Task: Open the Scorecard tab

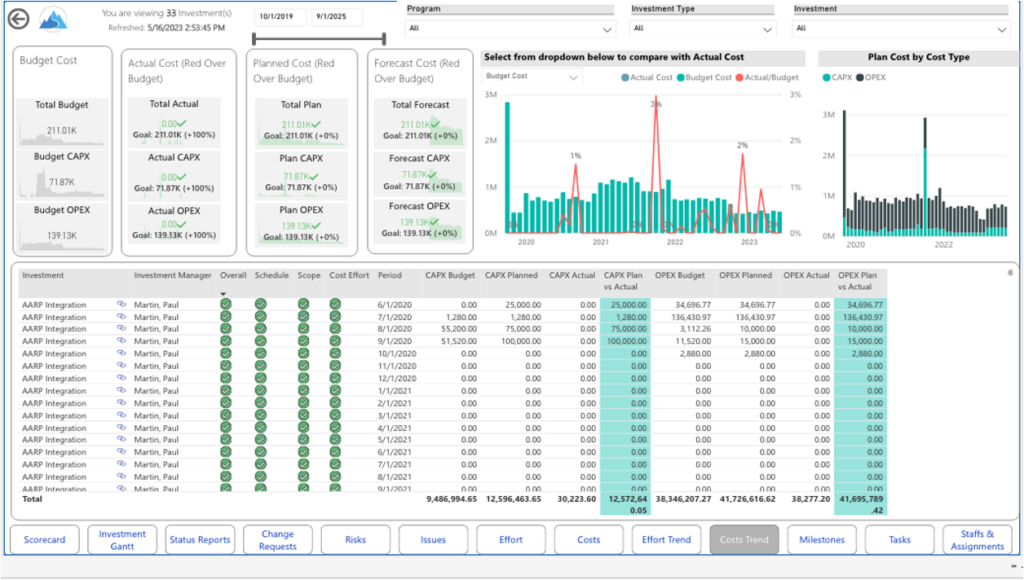Action: pos(44,540)
